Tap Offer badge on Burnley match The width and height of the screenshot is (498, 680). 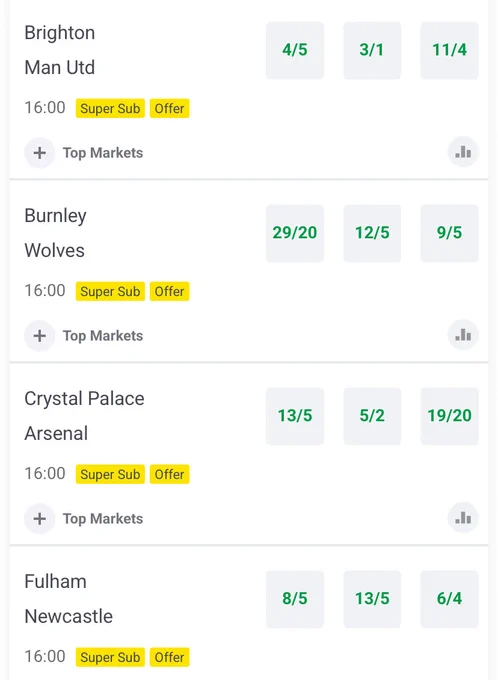click(170, 291)
